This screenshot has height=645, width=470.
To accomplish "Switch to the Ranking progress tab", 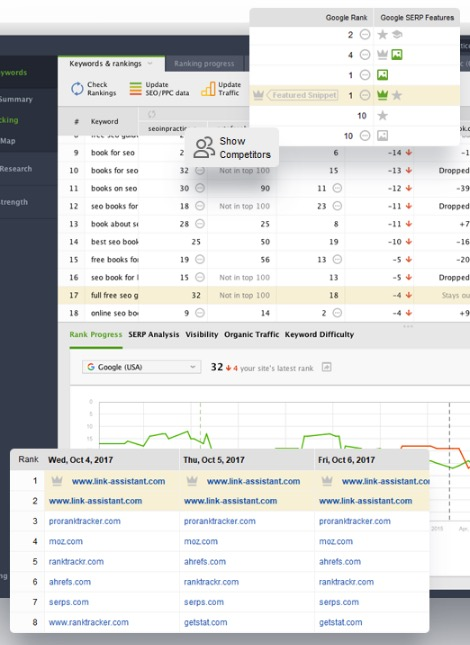I will 204,64.
